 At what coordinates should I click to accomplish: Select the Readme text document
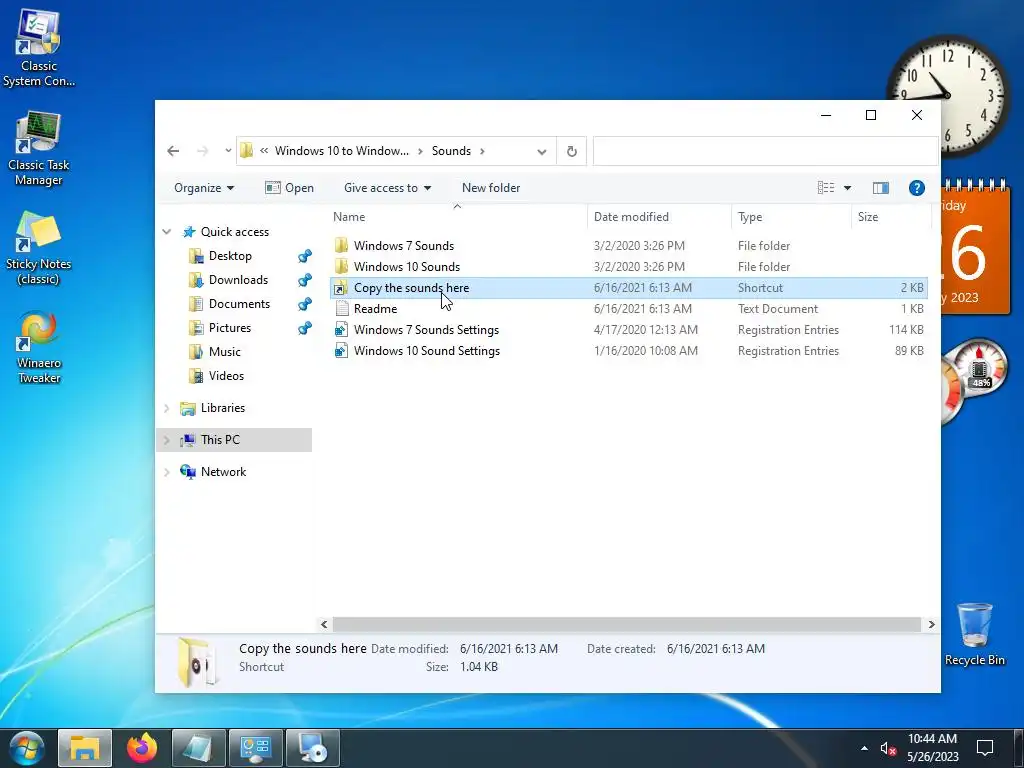click(x=629, y=308)
